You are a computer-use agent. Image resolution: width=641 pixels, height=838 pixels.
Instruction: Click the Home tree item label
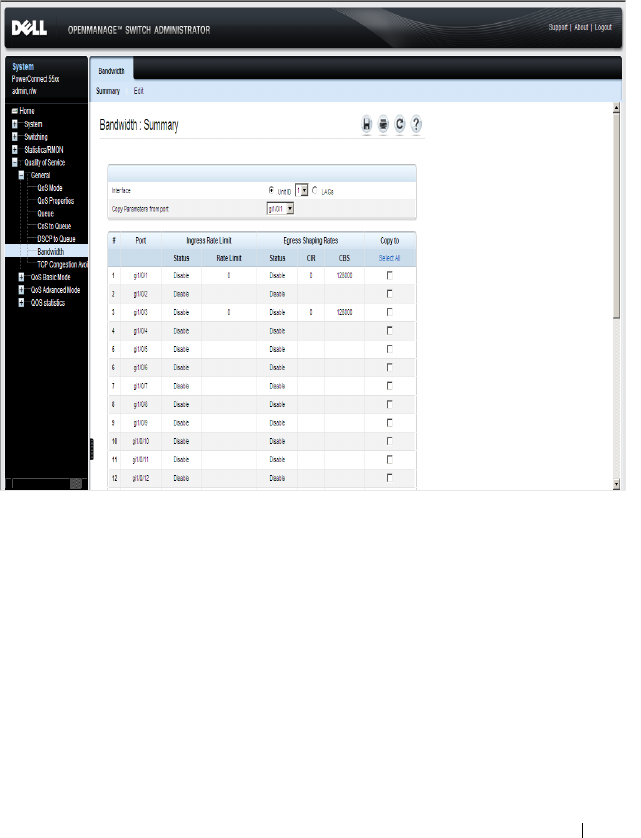(x=27, y=111)
